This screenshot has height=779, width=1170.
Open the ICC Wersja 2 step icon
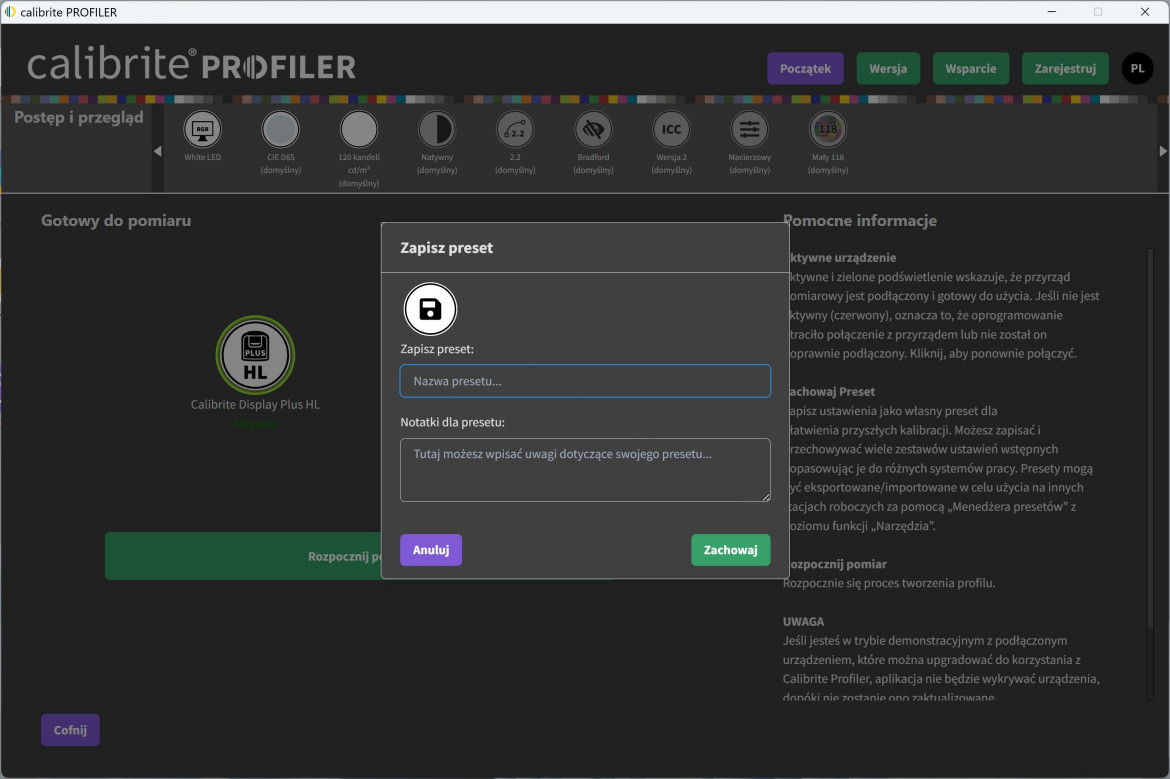tap(672, 130)
